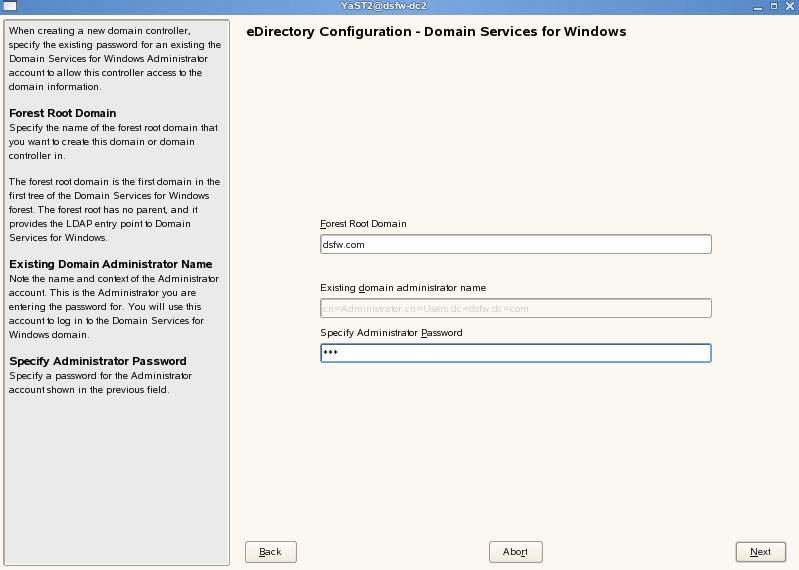Abort the eDirectory configuration wizard
This screenshot has height=570, width=799.
(x=515, y=552)
